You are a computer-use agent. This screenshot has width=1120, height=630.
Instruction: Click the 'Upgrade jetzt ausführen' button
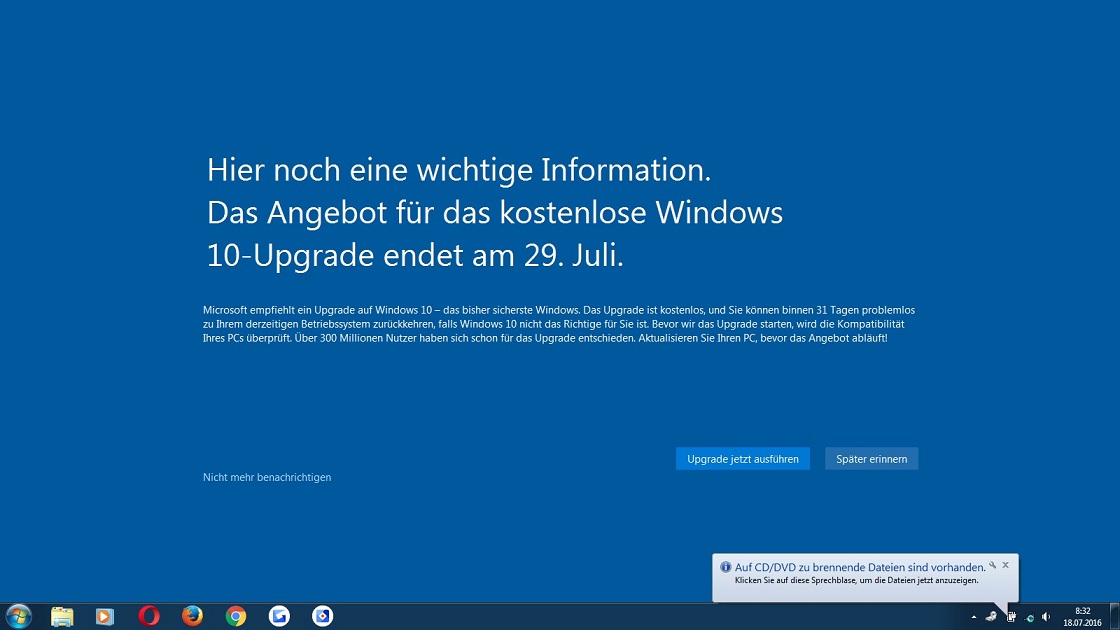(743, 459)
